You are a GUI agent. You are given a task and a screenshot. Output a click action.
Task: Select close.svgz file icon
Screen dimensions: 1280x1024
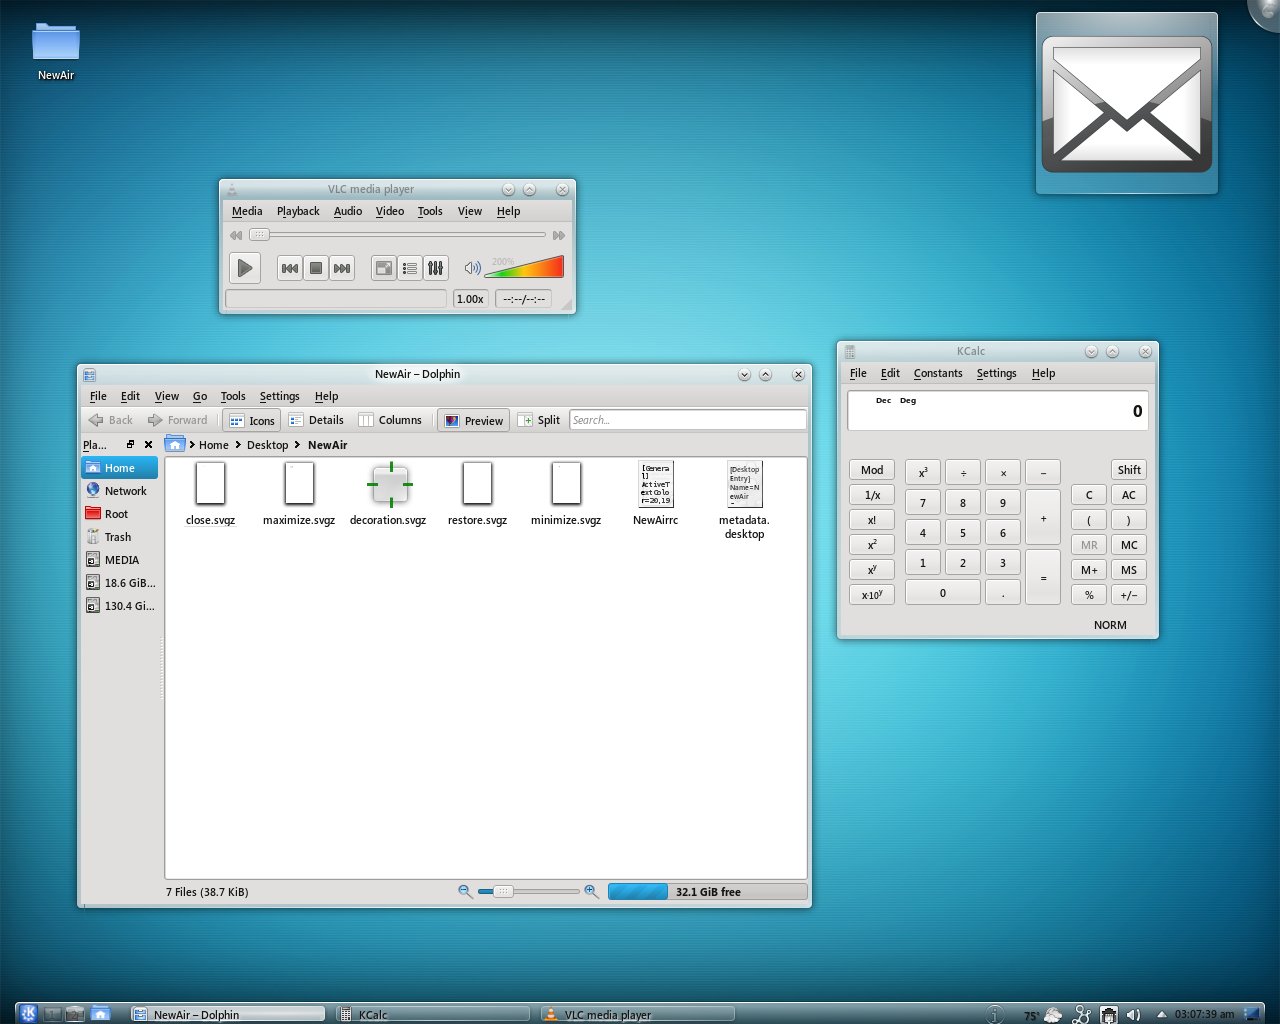(x=210, y=484)
